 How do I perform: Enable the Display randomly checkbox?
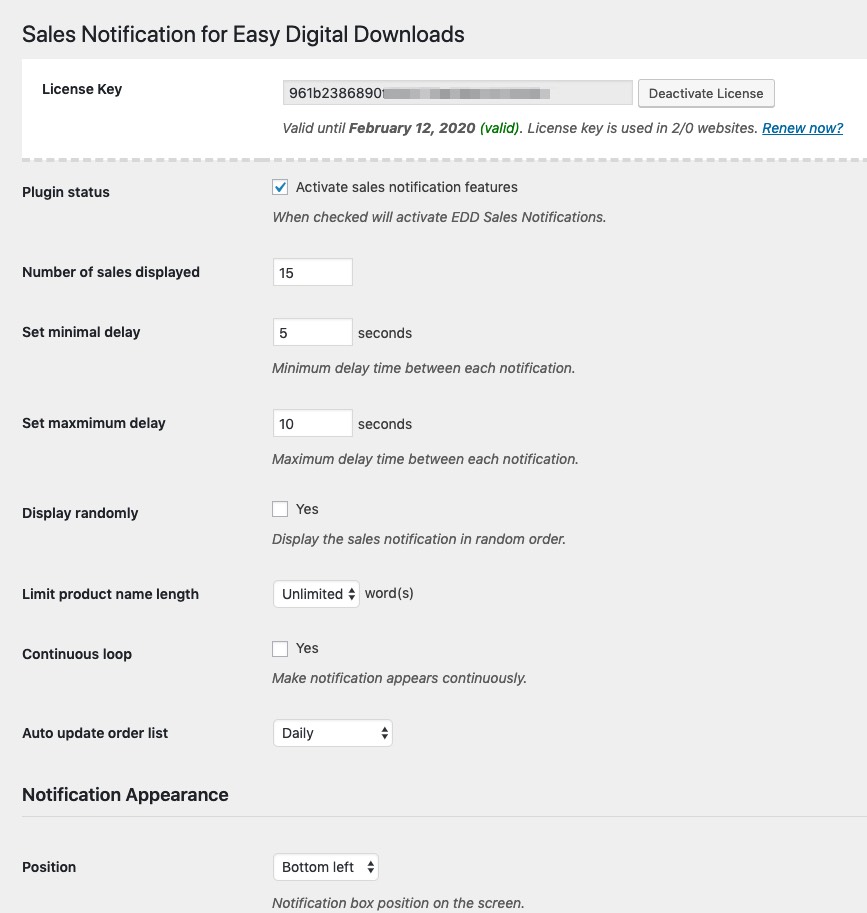point(280,509)
